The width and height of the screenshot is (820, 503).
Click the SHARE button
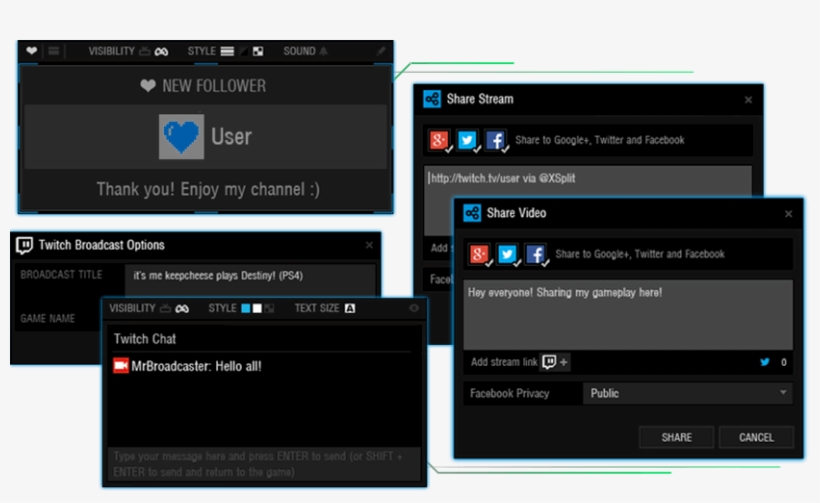click(x=676, y=437)
